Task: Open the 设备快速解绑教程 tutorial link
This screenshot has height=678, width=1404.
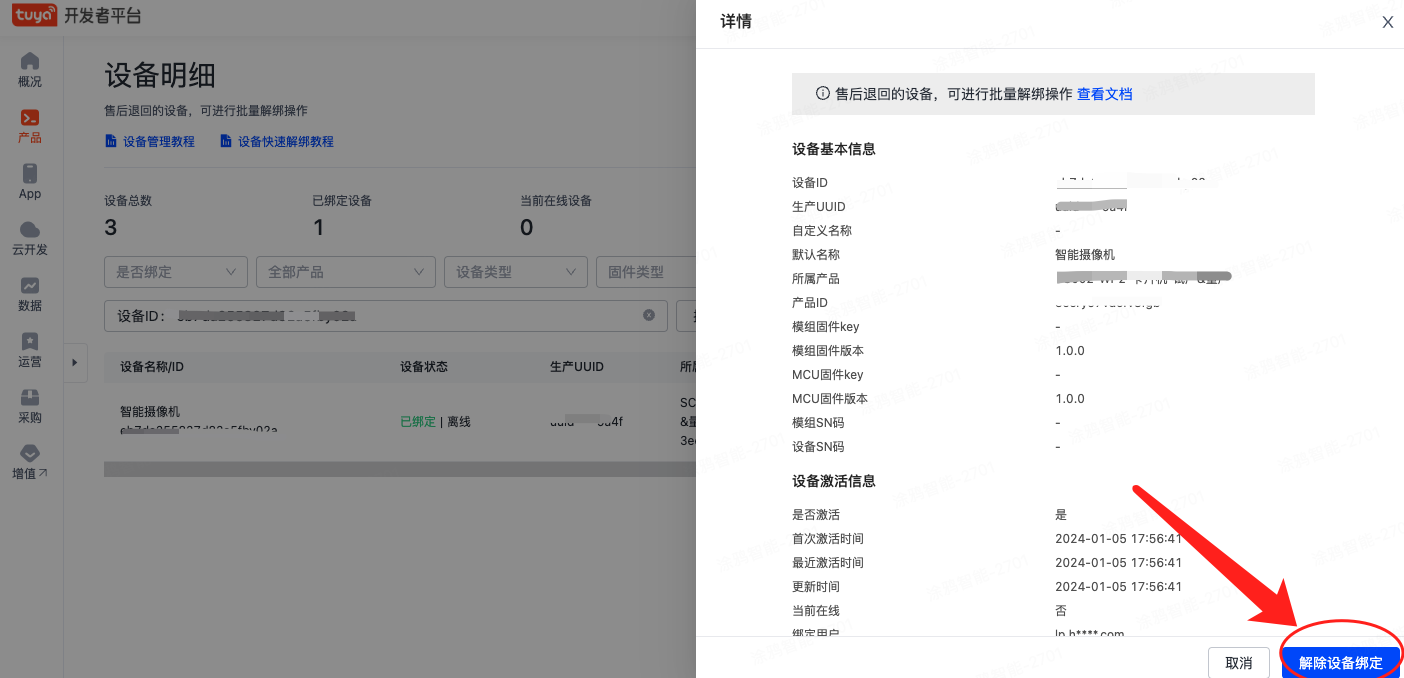Action: point(277,142)
